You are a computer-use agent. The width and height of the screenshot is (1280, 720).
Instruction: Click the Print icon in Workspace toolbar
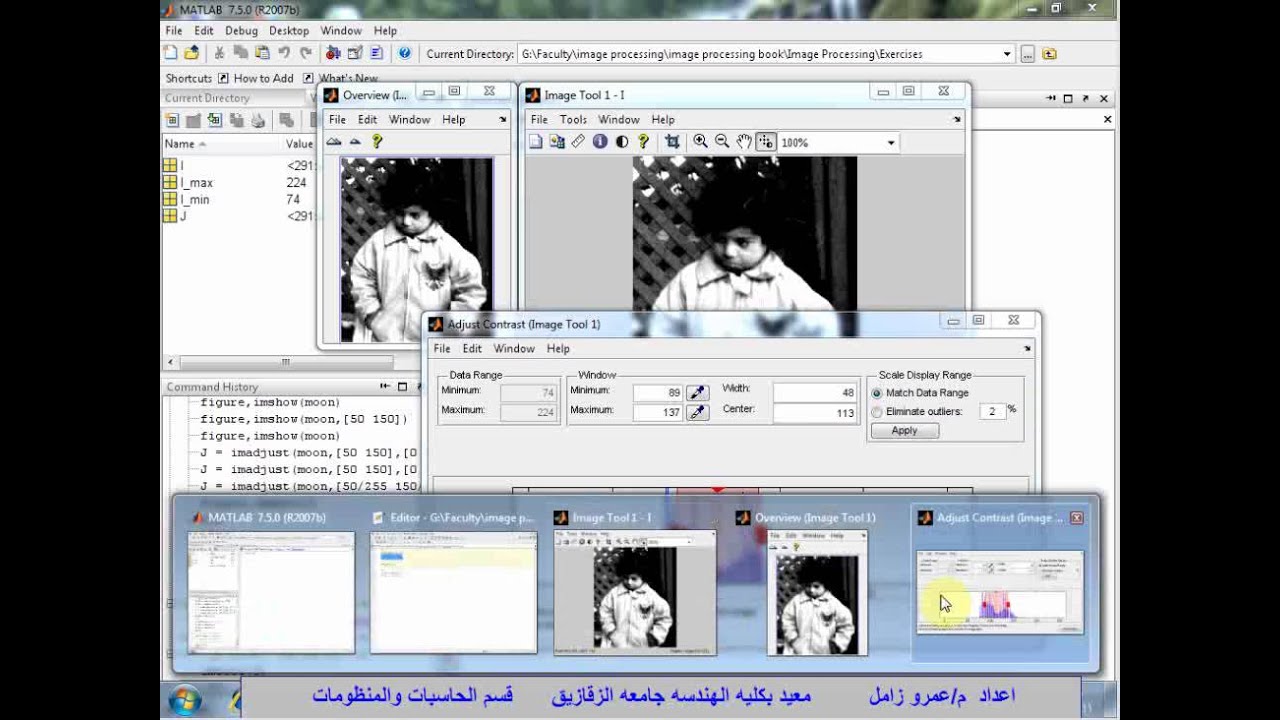[x=258, y=120]
